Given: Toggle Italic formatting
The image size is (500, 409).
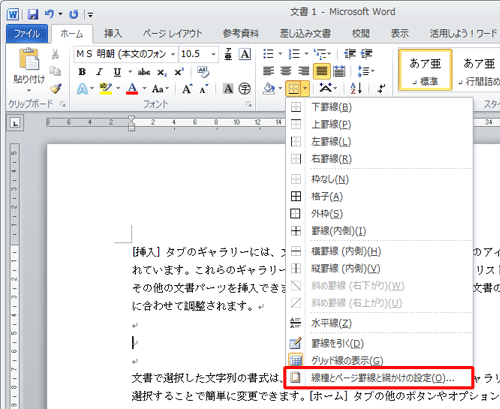Looking at the screenshot, I should pos(99,72).
